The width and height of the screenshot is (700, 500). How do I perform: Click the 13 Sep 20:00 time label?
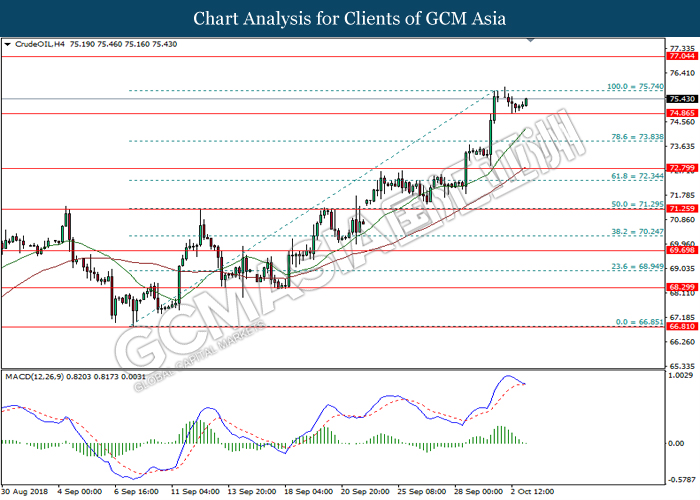pyautogui.click(x=252, y=492)
